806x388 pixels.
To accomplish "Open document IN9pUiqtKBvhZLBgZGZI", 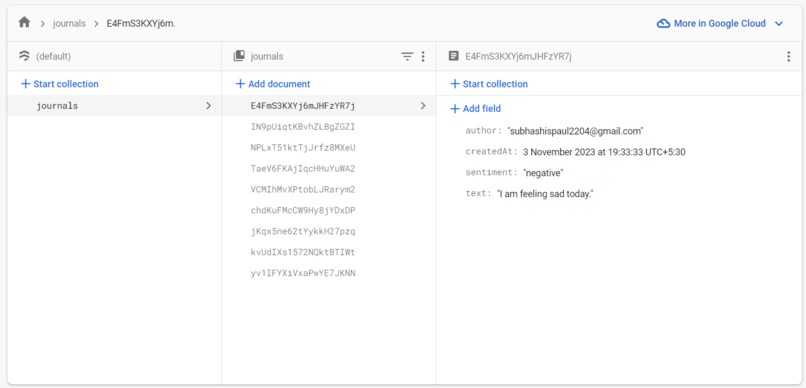I will coord(303,126).
